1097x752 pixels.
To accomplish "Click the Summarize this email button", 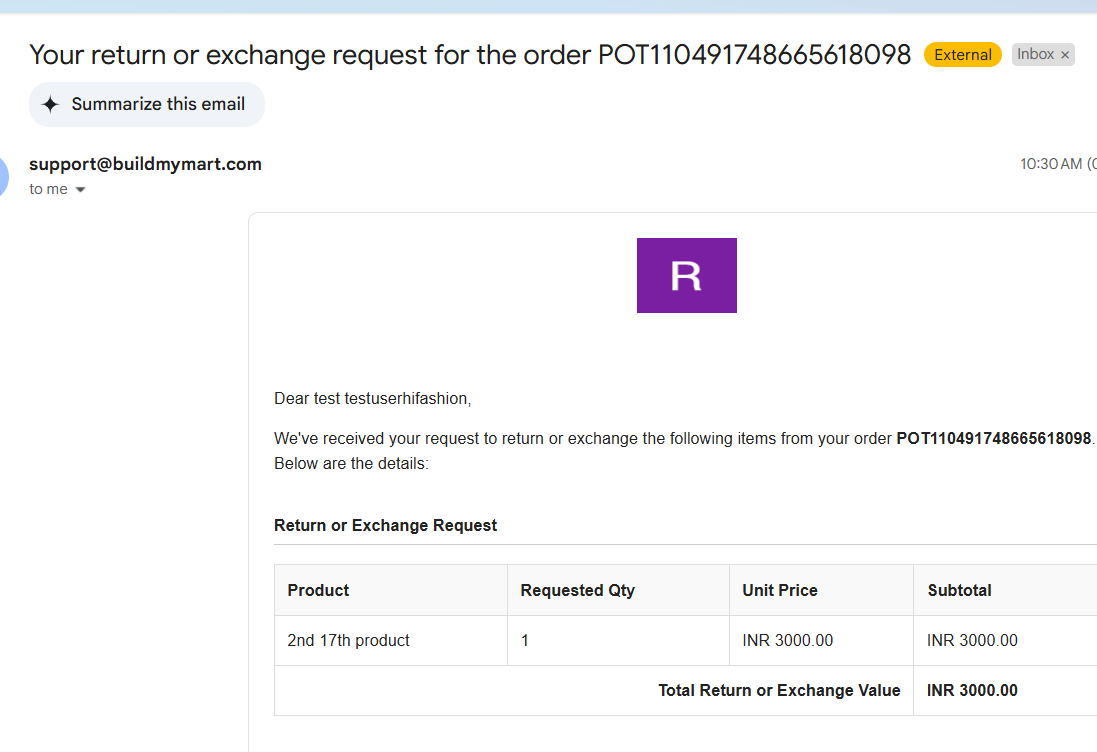I will (147, 104).
